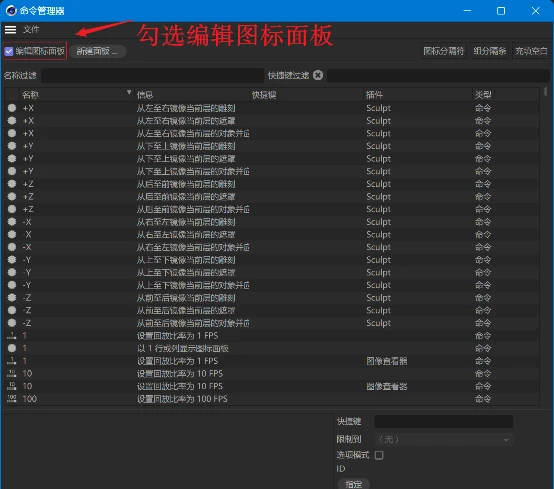The height and width of the screenshot is (489, 554).
Task: Click the Cinema 4D logo in title bar
Action: [x=11, y=11]
